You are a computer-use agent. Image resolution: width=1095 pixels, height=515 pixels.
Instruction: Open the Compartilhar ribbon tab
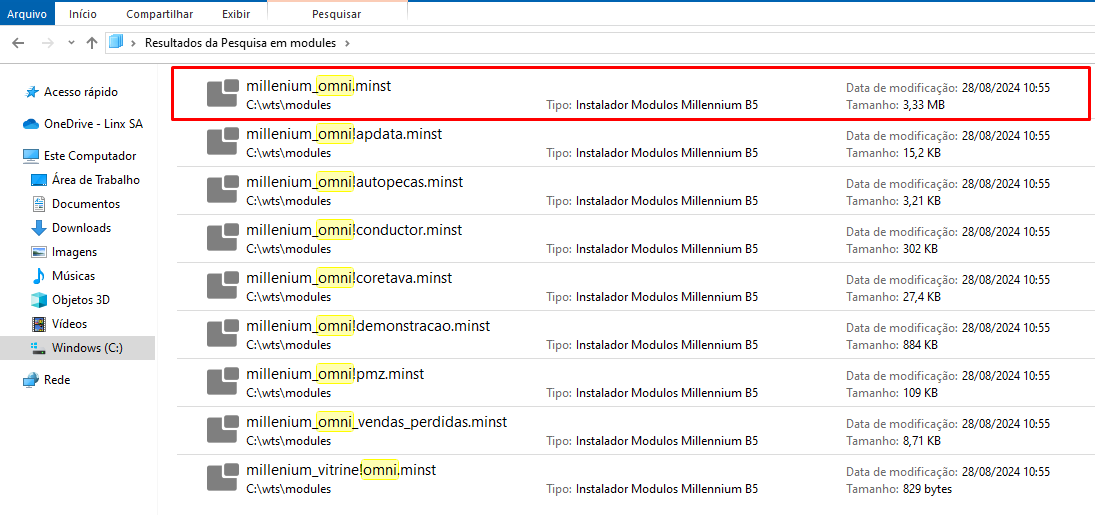click(x=160, y=14)
